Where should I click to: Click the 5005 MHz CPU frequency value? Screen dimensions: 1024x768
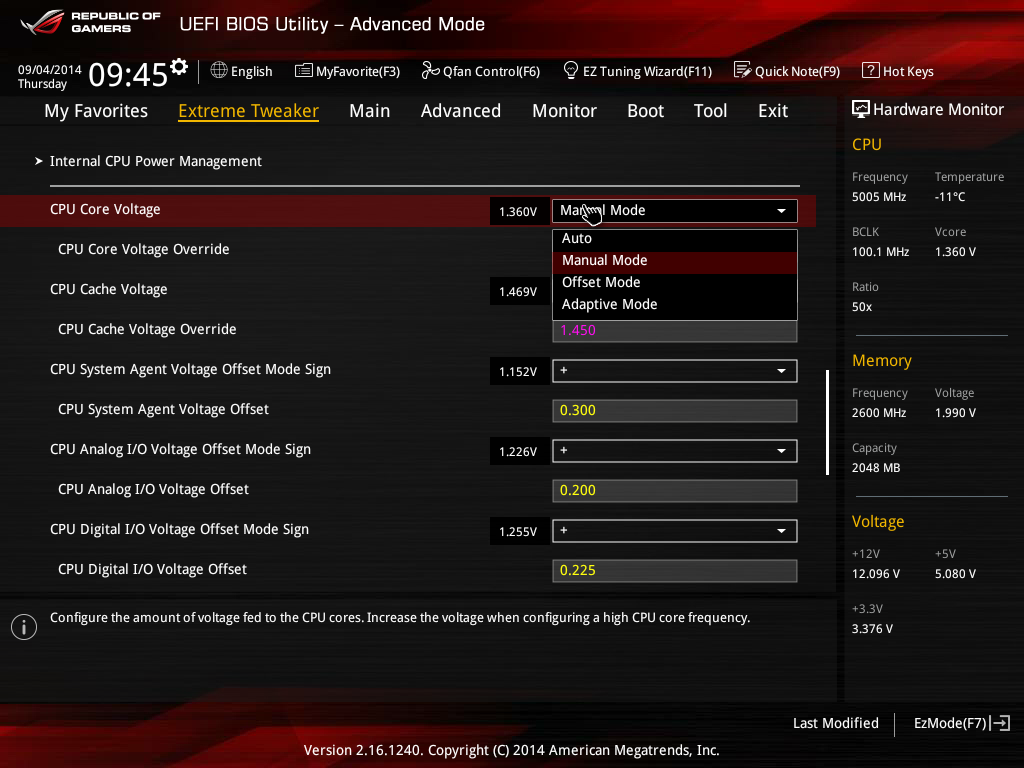pyautogui.click(x=879, y=197)
